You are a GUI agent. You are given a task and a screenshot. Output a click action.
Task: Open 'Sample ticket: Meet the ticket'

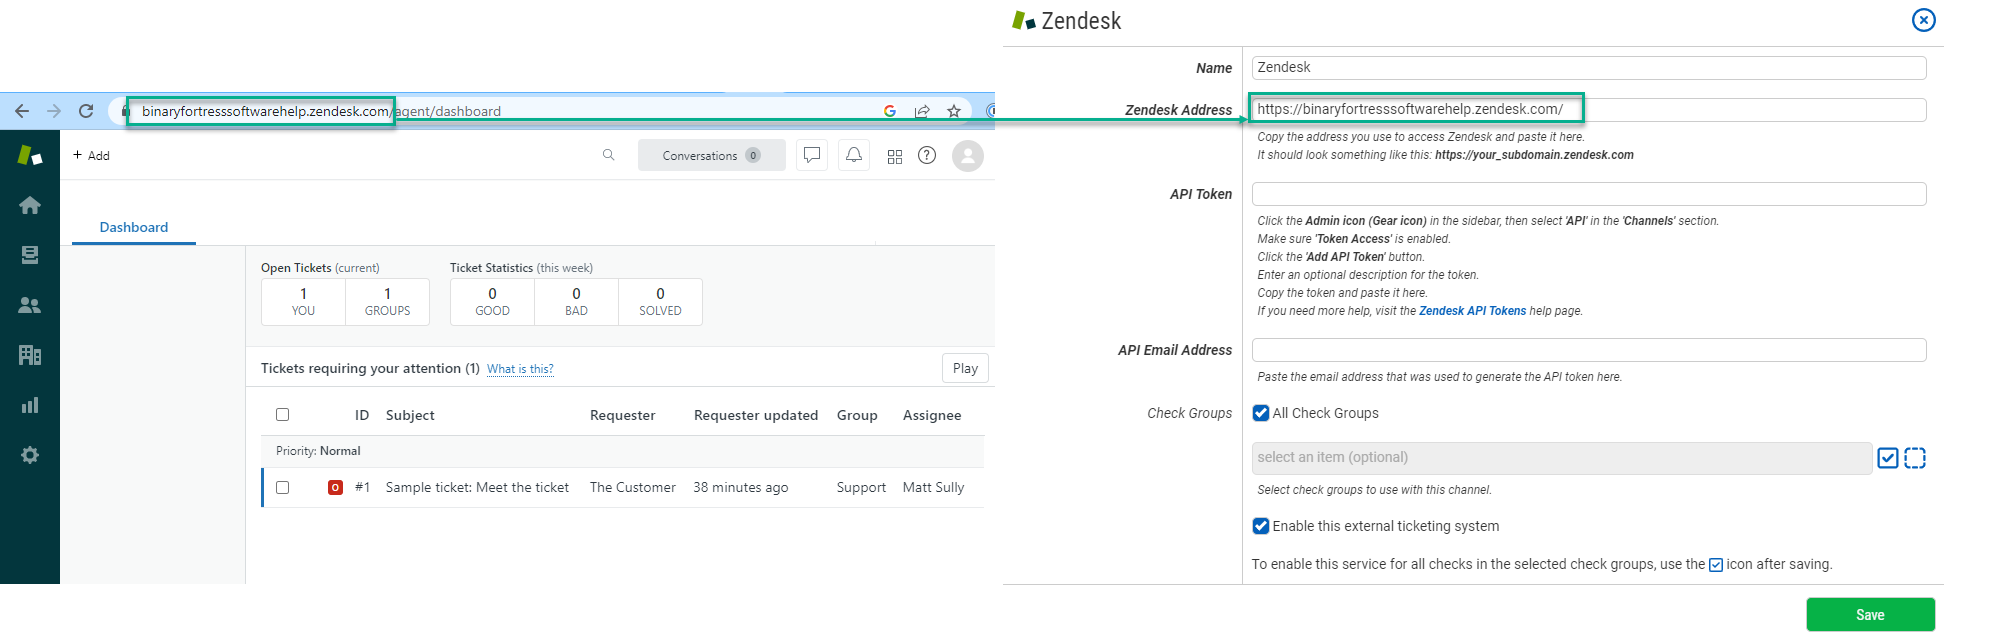click(477, 487)
